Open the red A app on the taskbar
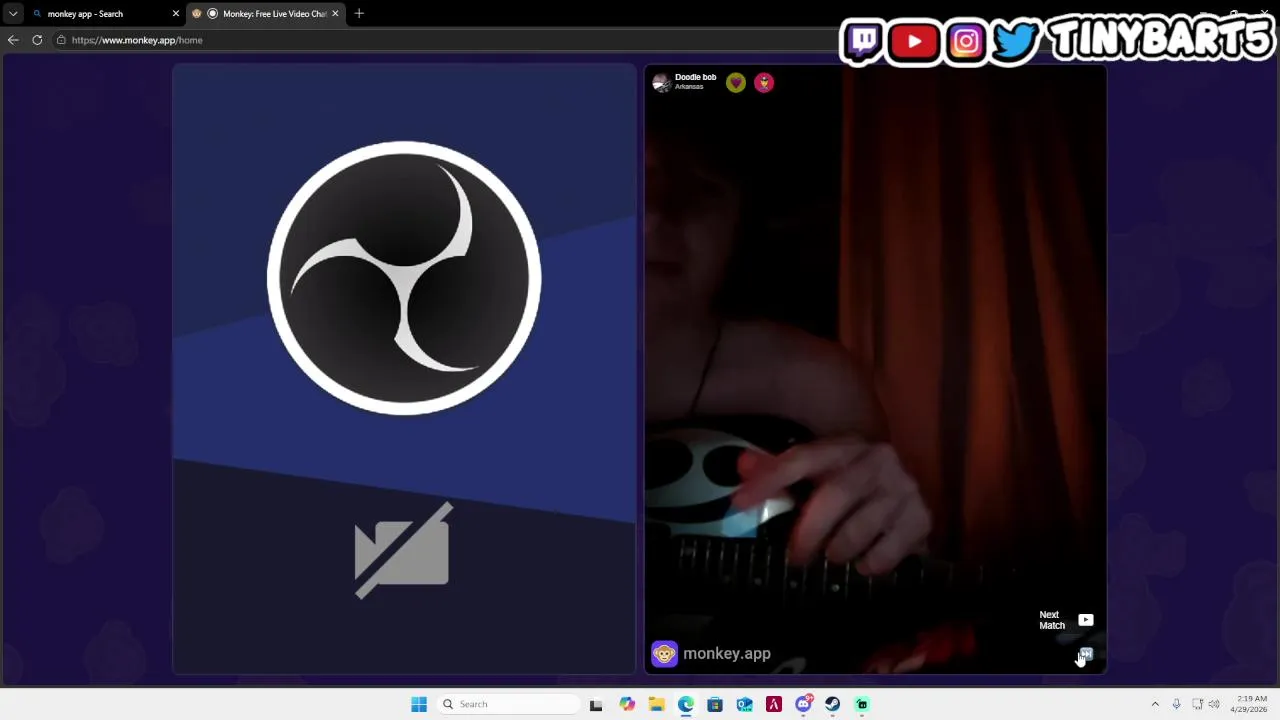Screen dimensions: 1280x720 point(774,704)
